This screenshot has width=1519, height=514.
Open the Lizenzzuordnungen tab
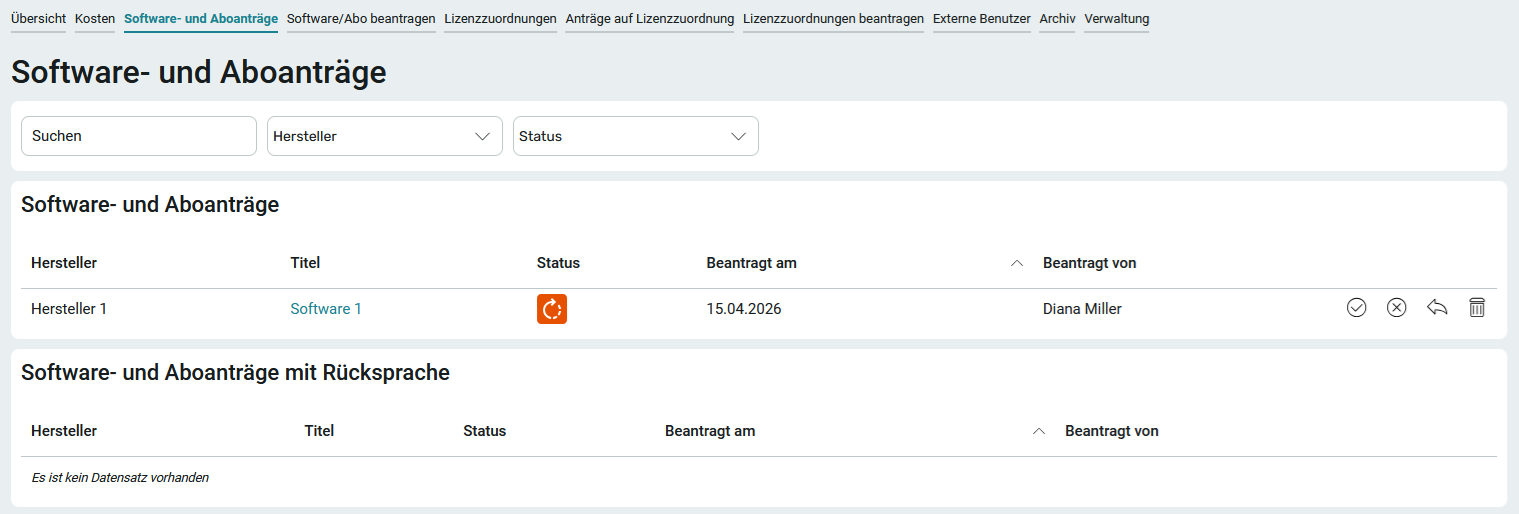[500, 19]
